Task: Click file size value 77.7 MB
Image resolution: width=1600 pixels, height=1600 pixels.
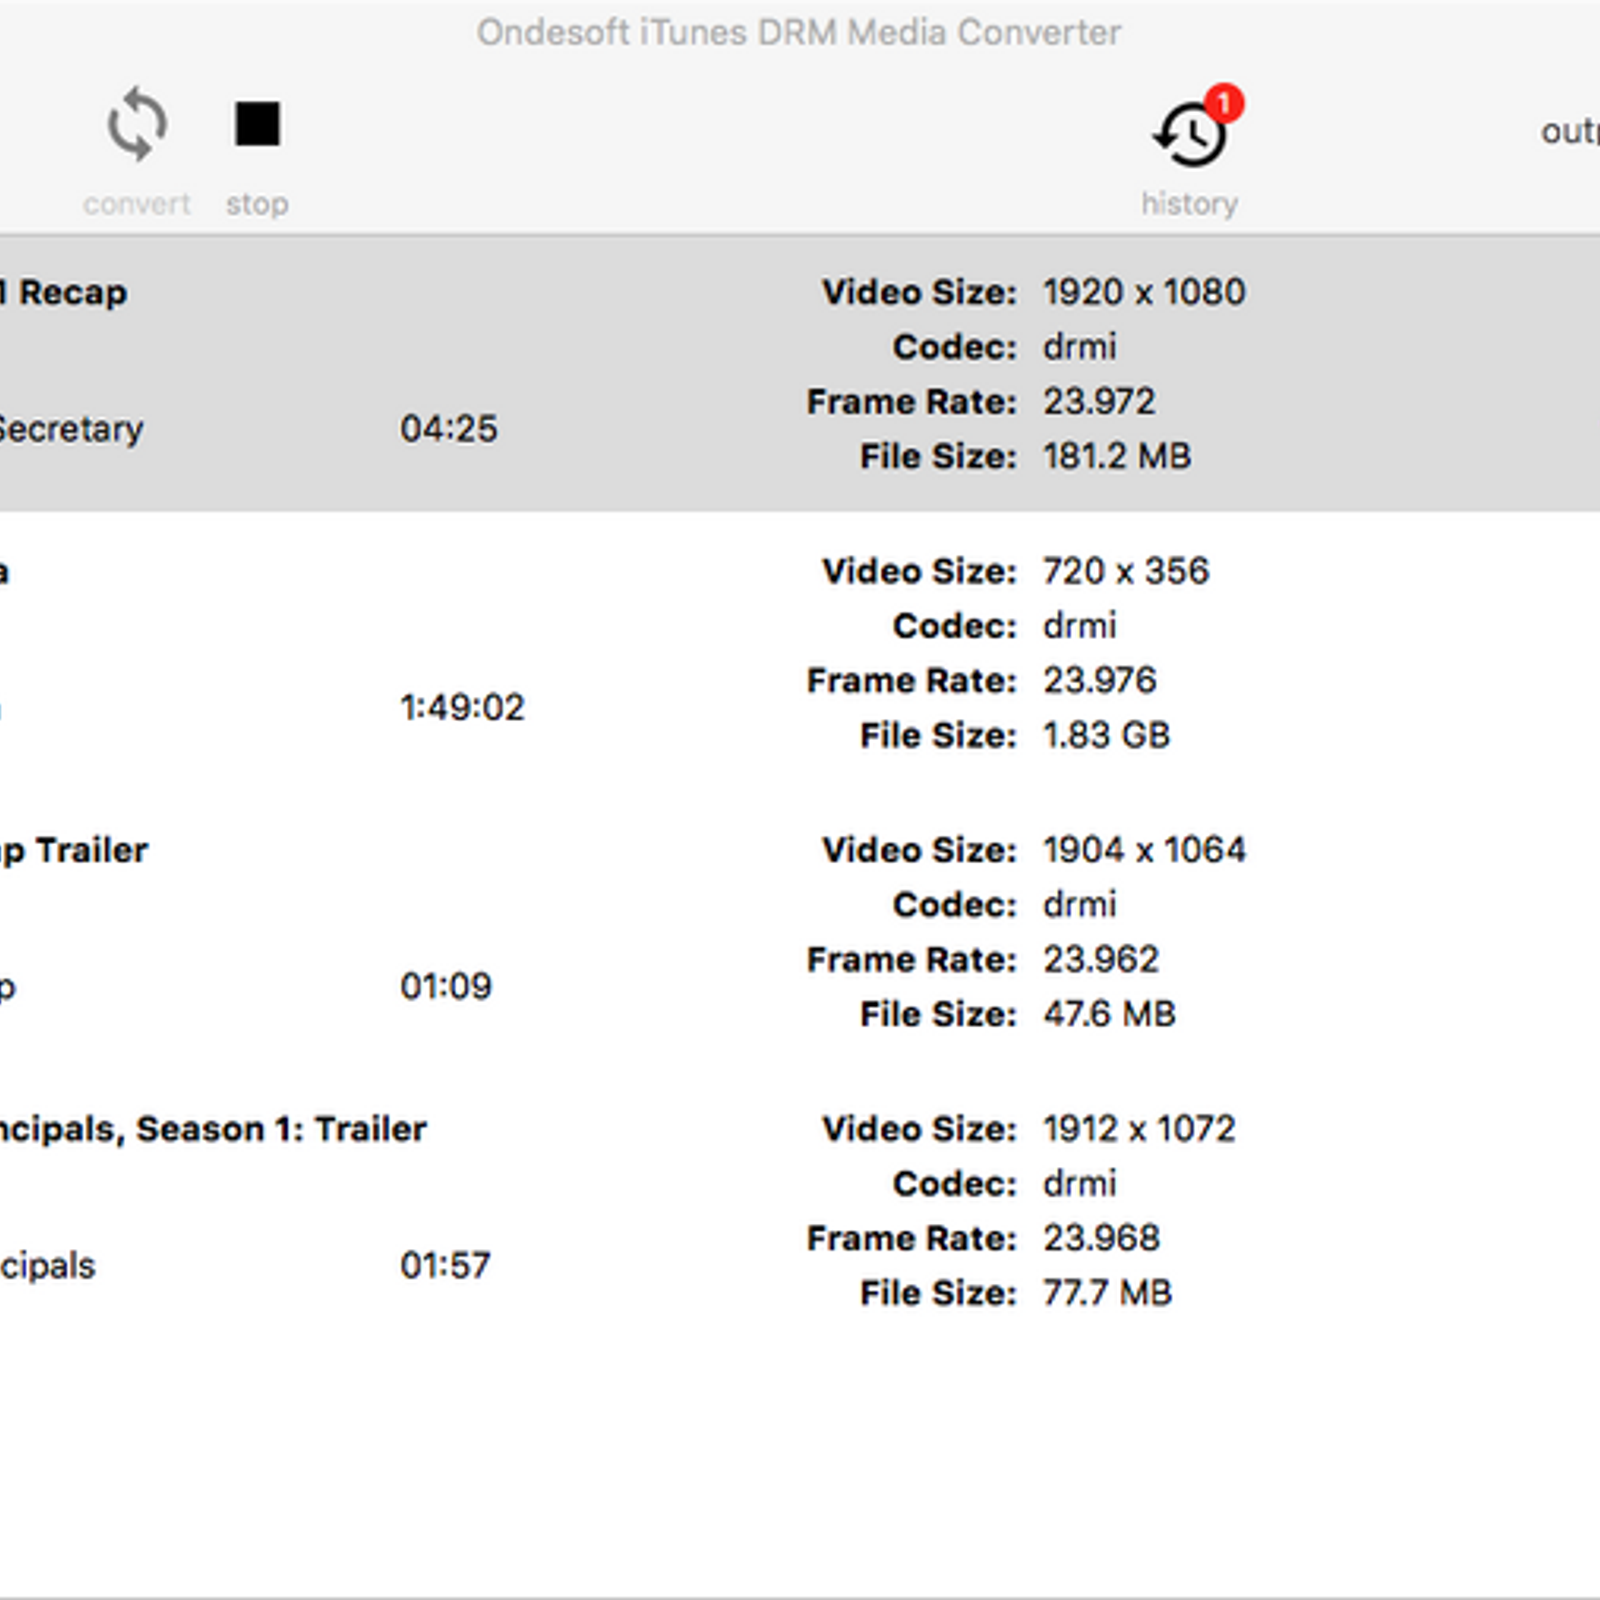Action: click(1107, 1294)
